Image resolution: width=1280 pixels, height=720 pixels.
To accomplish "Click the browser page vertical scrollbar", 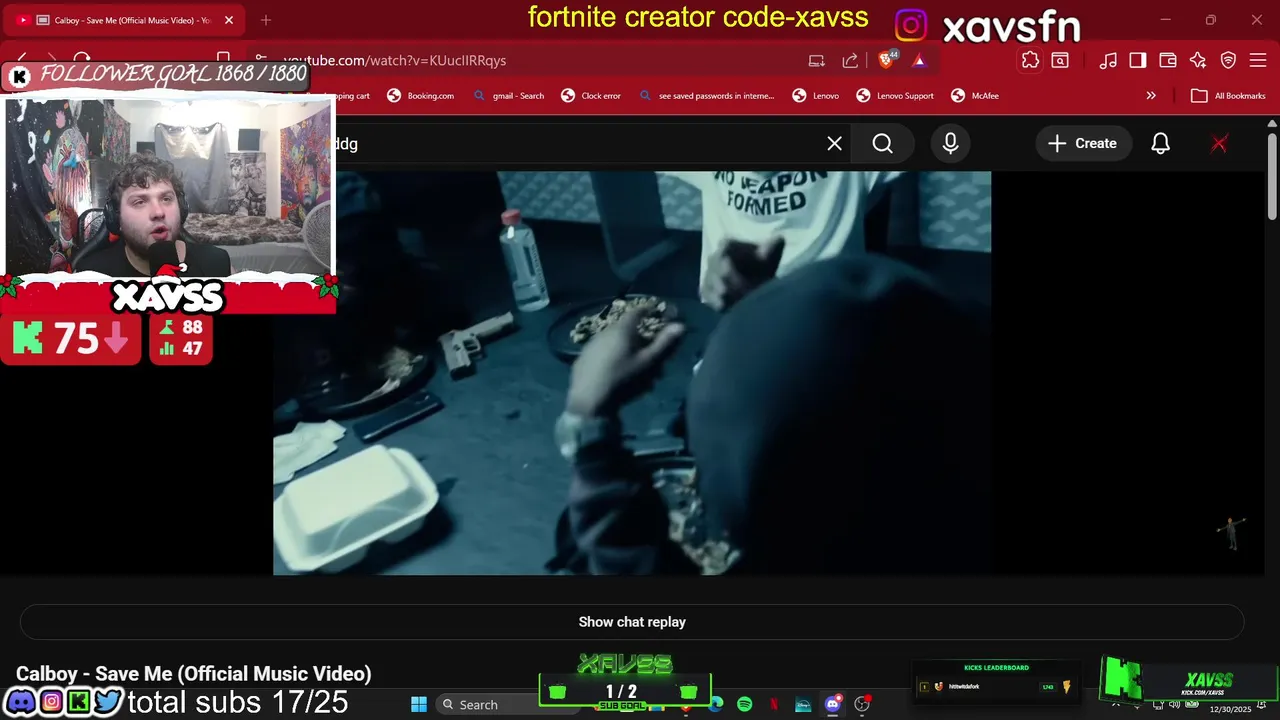I will click(x=1272, y=175).
